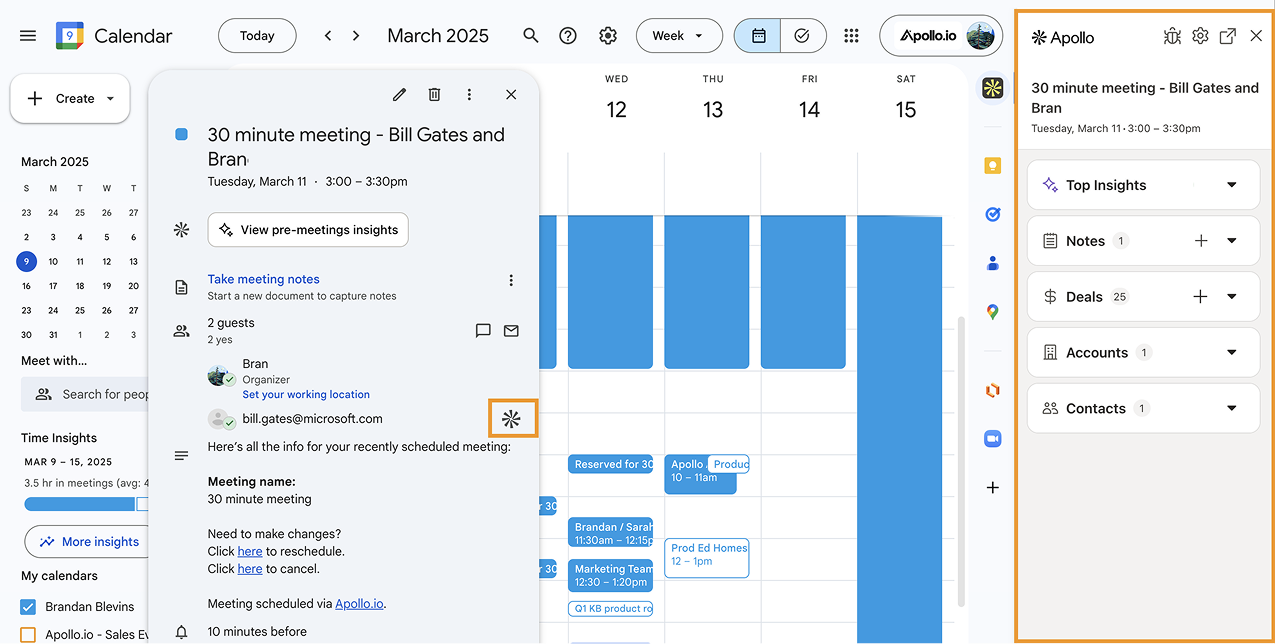Close the Apollo side panel

click(x=1256, y=36)
